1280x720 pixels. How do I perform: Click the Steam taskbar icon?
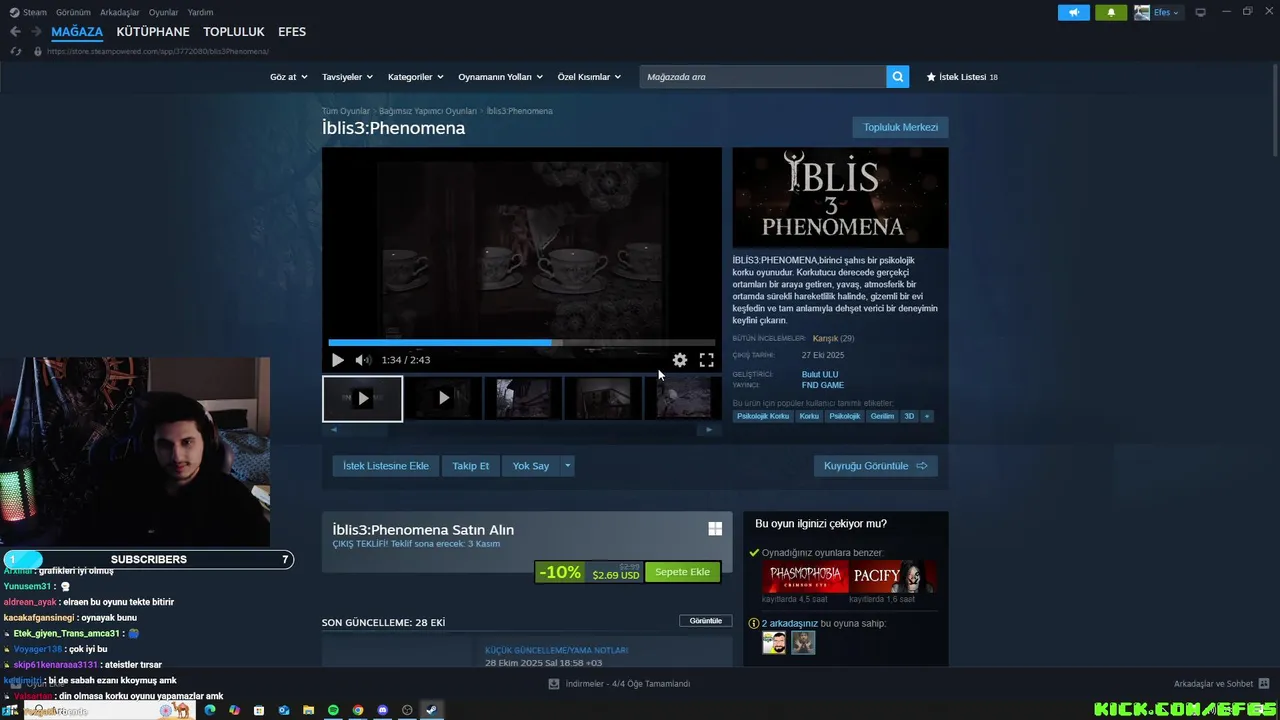tap(432, 710)
